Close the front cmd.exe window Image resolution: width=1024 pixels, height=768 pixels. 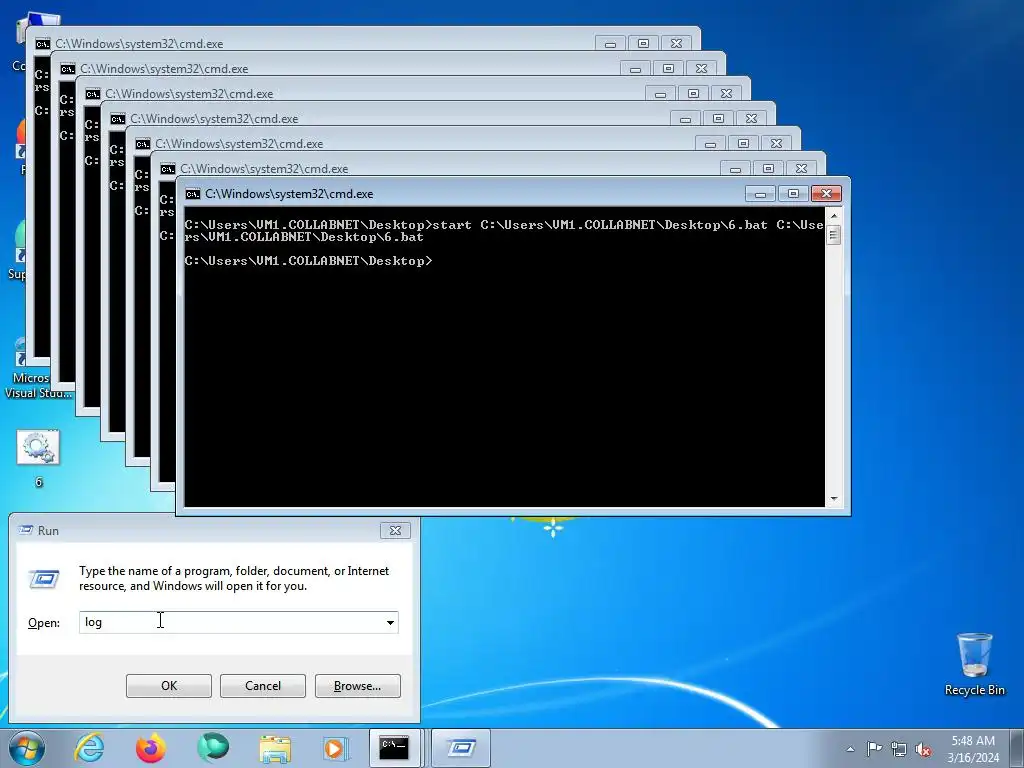point(826,194)
